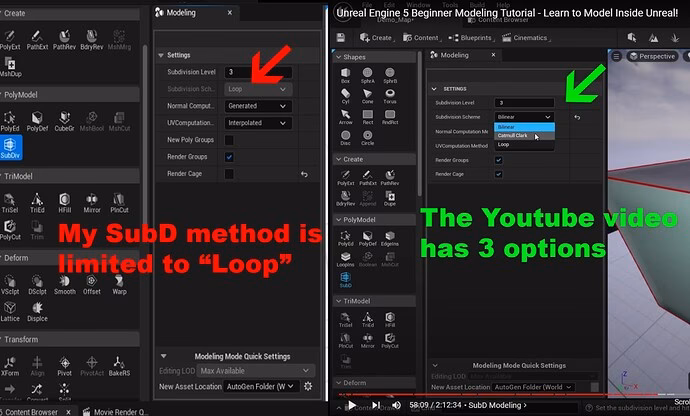Select the Arrow shape in the video panel
The image size is (690, 416).
point(345,117)
